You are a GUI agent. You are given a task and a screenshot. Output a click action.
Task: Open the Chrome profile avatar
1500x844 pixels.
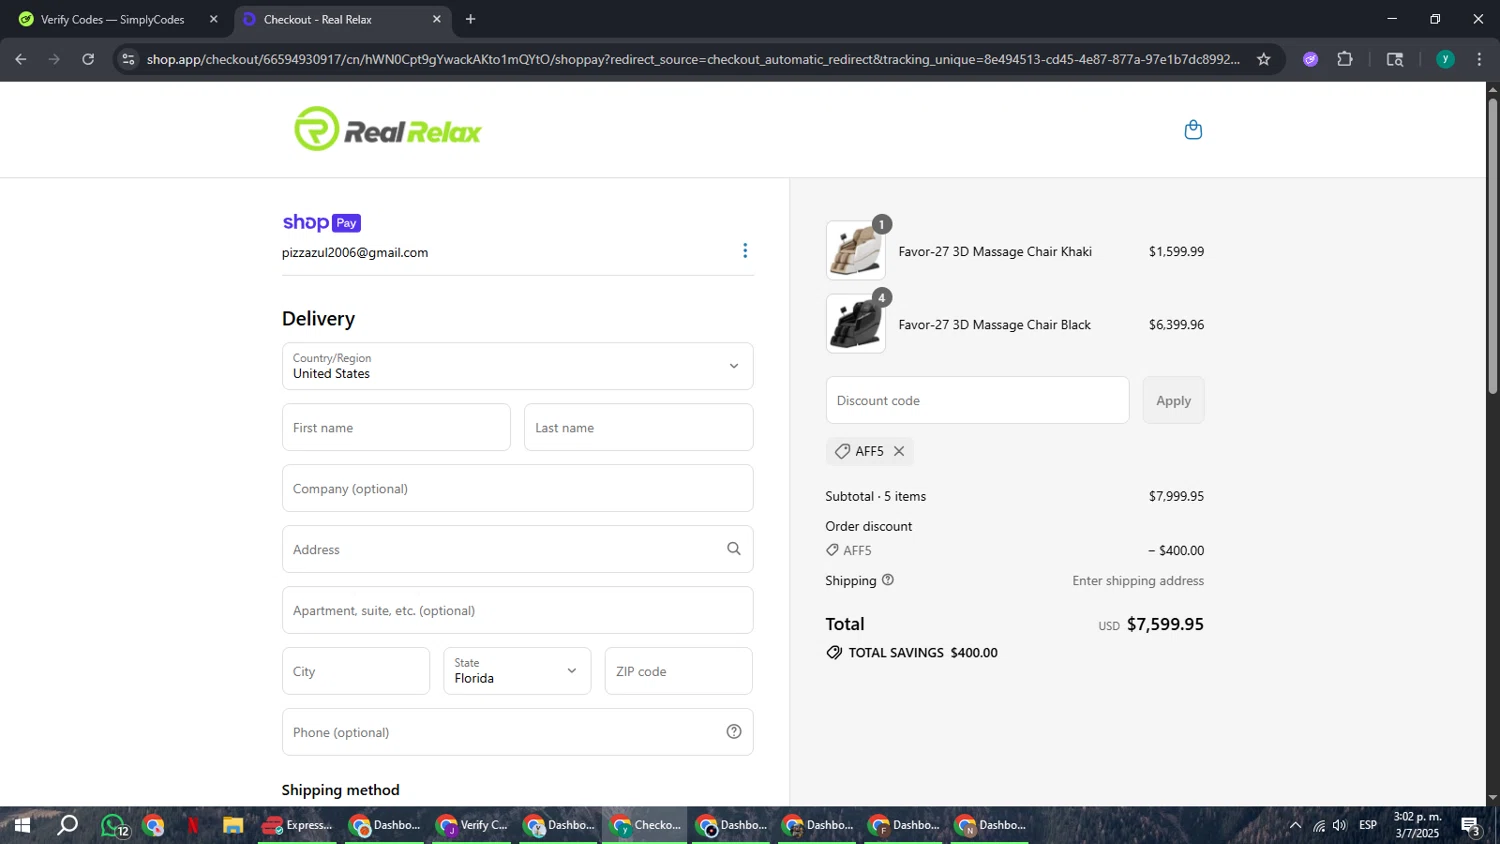(1445, 59)
